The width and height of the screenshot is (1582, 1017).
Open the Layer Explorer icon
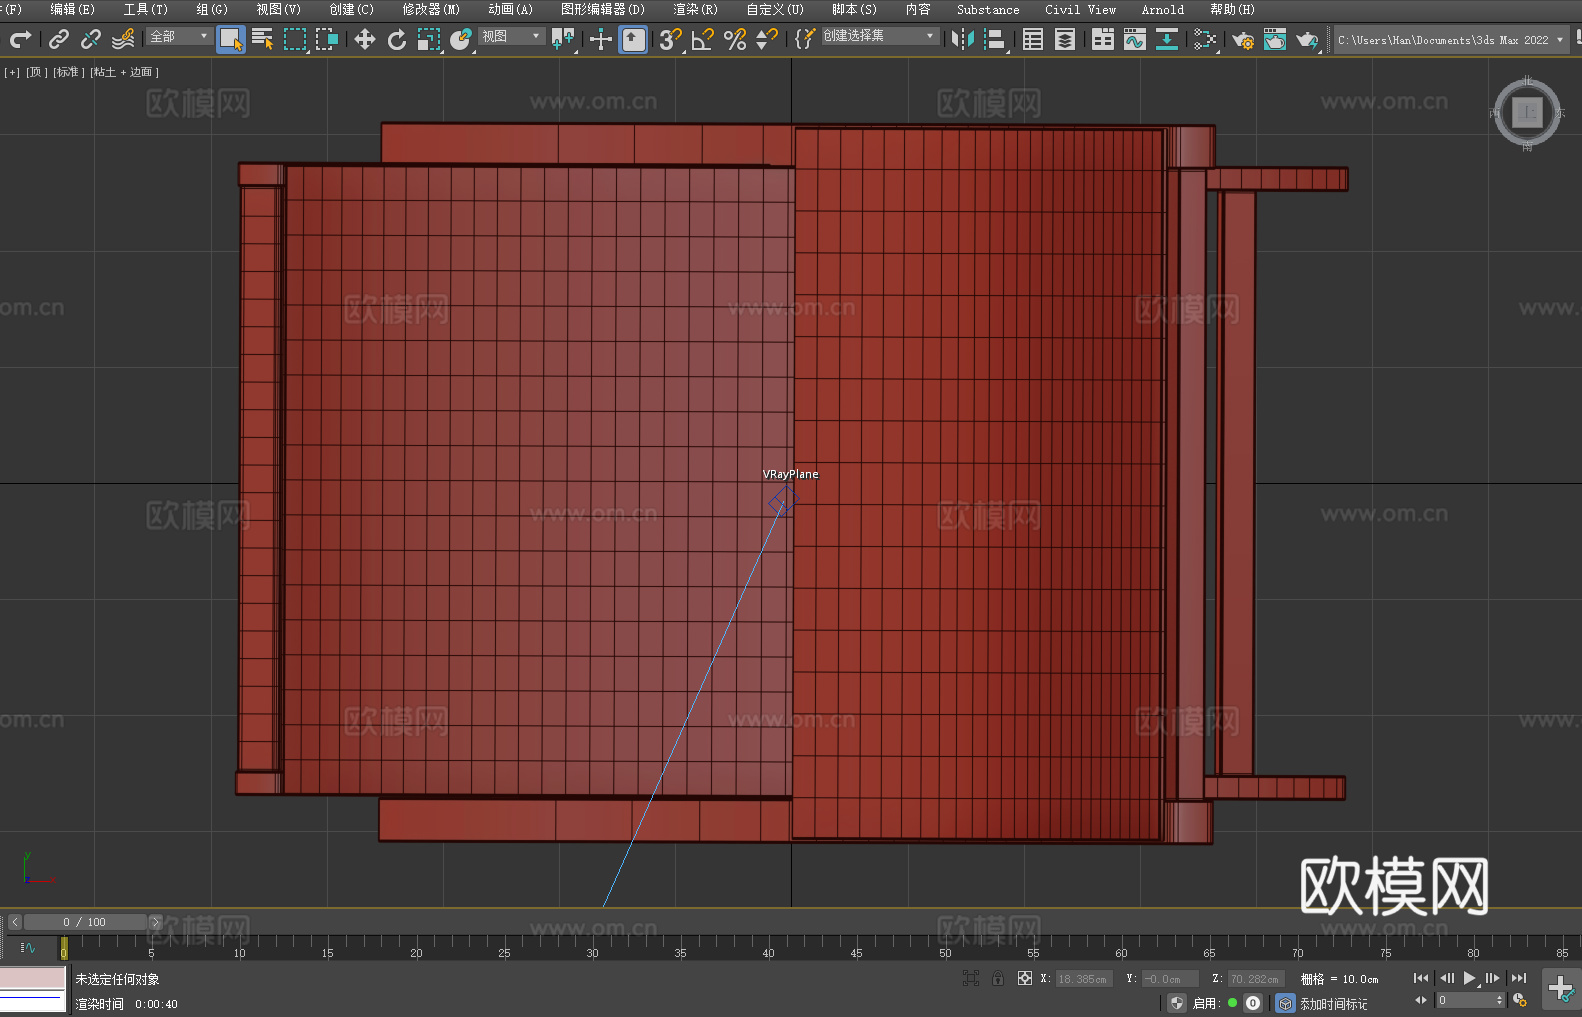tap(1065, 39)
